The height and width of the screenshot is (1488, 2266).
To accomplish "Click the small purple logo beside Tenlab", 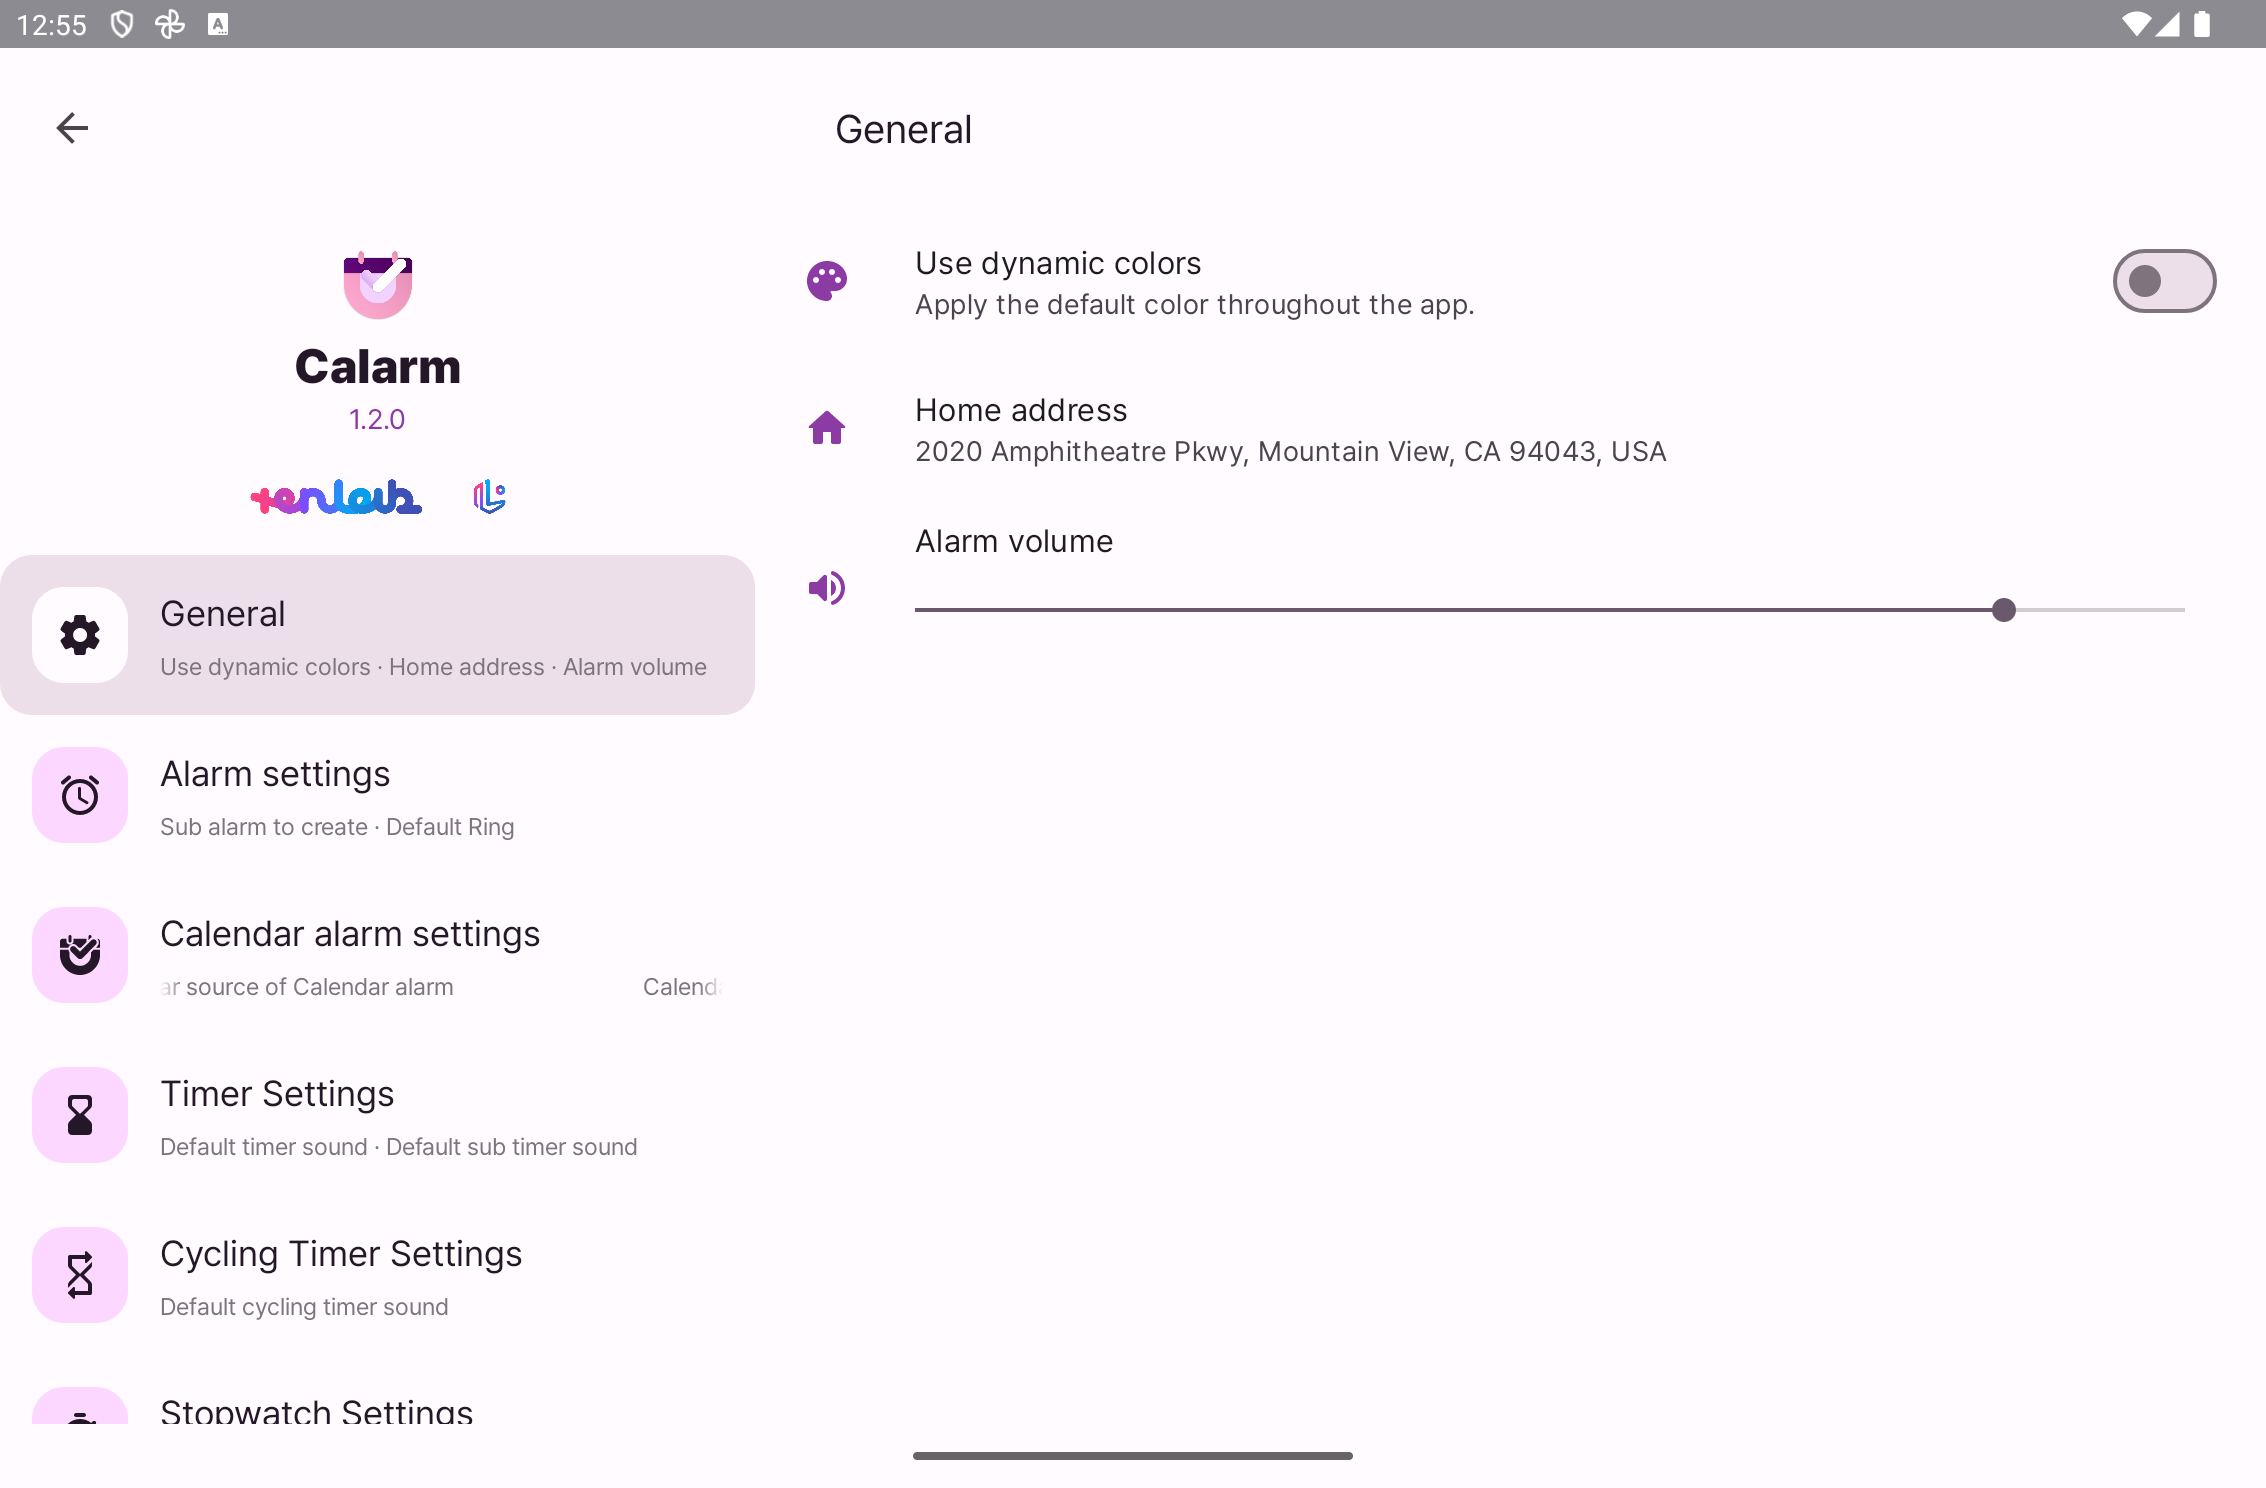I will [x=489, y=496].
